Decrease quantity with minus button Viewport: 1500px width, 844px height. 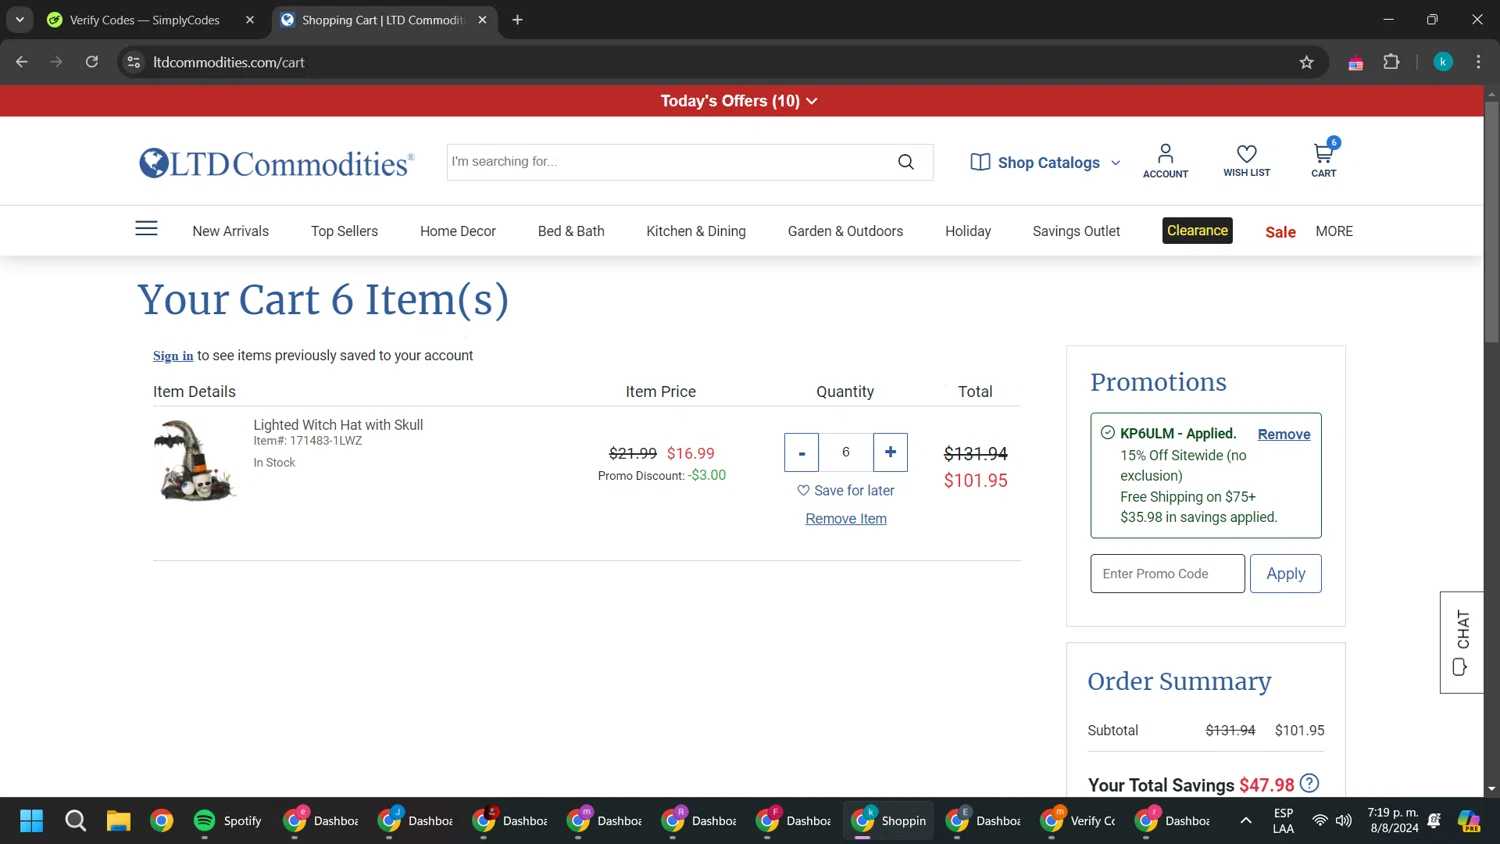tap(801, 452)
